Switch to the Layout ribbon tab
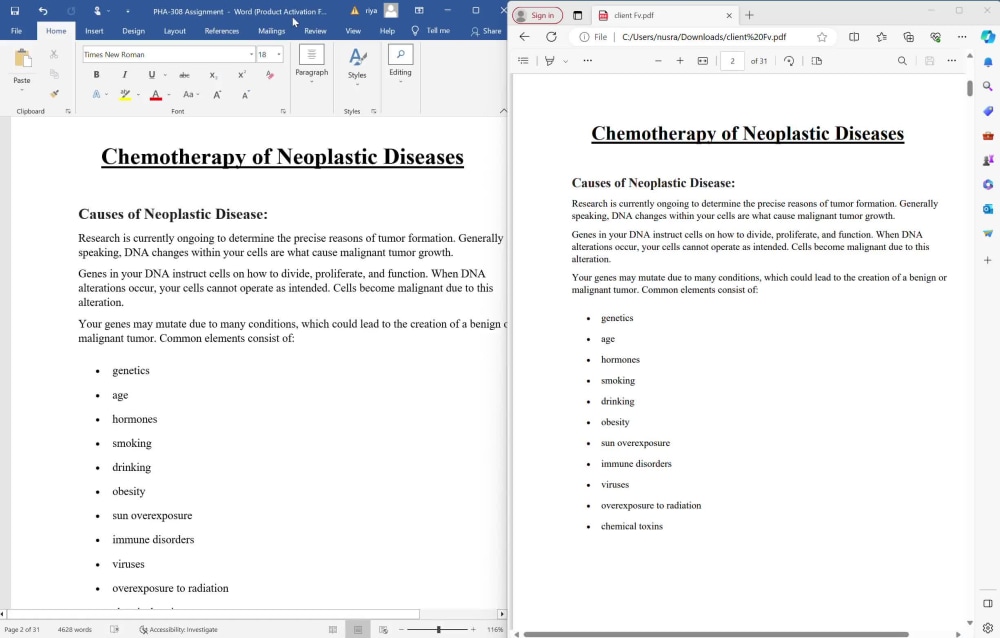 pos(175,31)
